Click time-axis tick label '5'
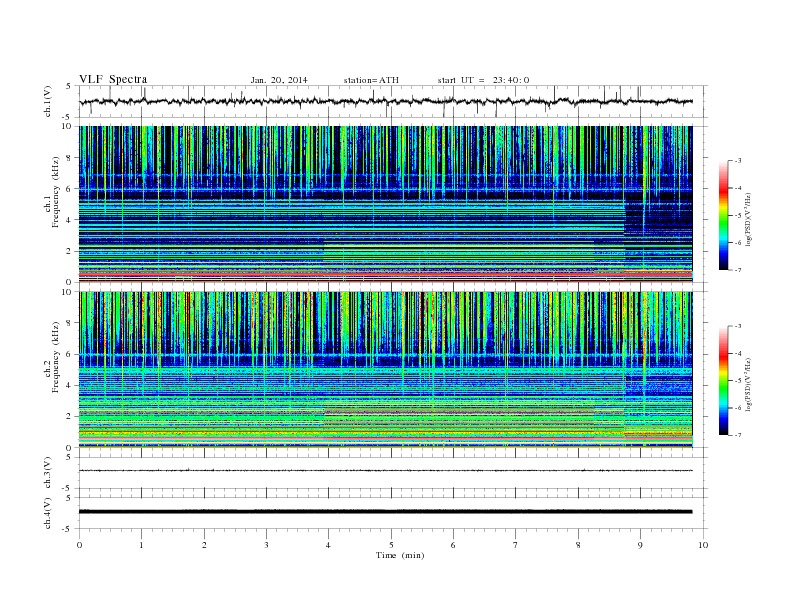This screenshot has height=612, width=792. click(x=391, y=545)
